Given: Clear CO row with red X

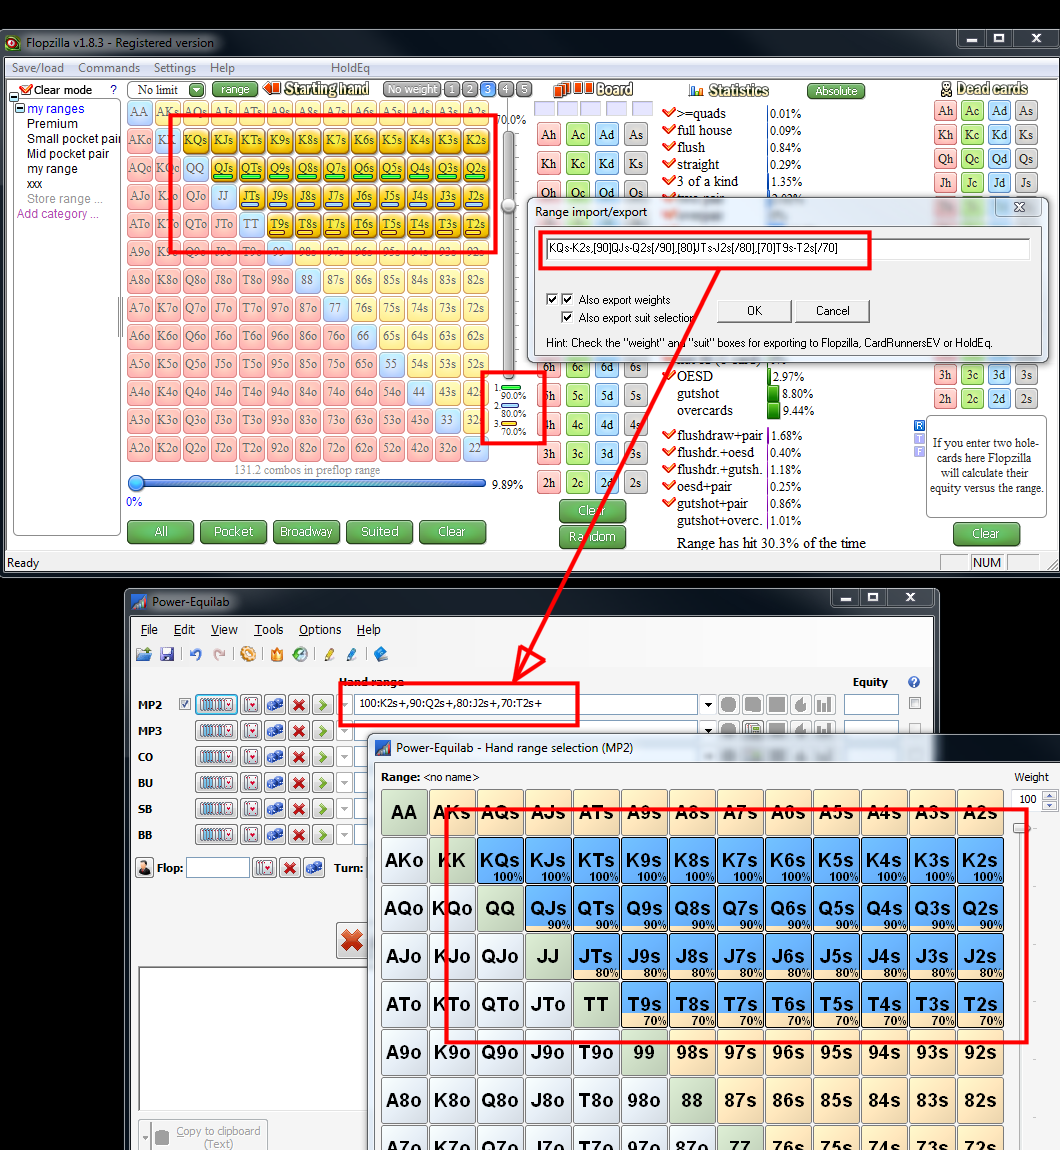Looking at the screenshot, I should pyautogui.click(x=299, y=757).
